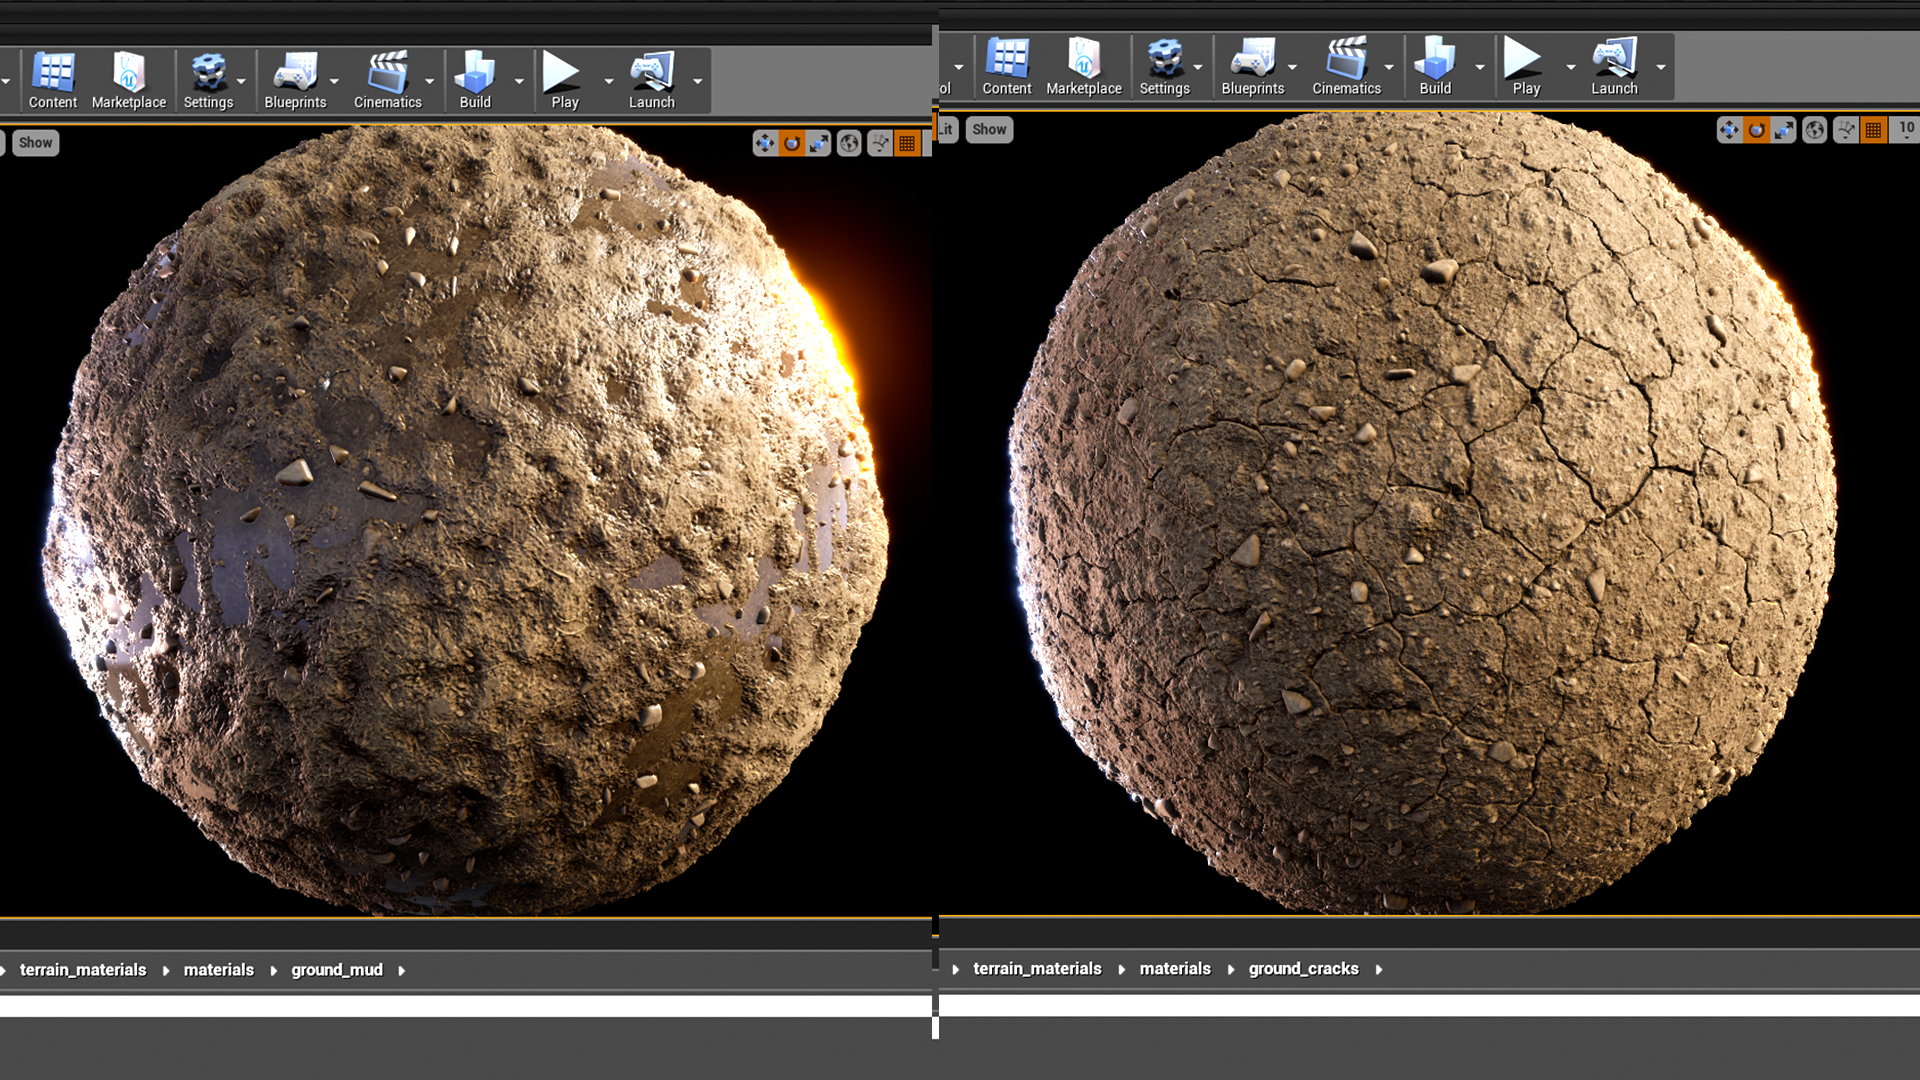The image size is (1920, 1080).
Task: Open Show menu in left viewport
Action: (x=35, y=143)
